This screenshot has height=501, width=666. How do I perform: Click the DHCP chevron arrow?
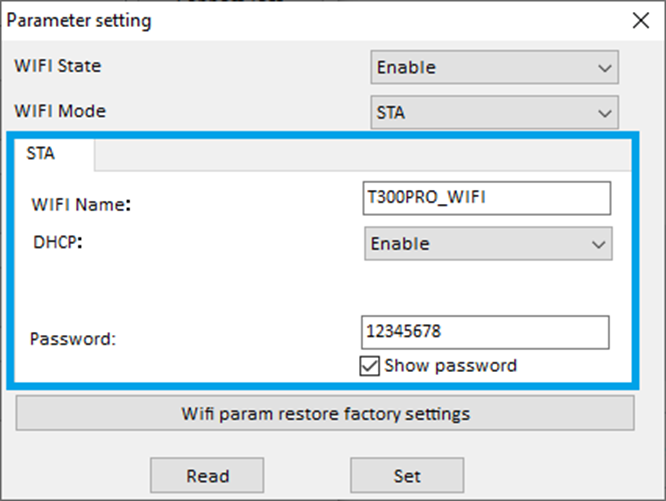pyautogui.click(x=598, y=243)
